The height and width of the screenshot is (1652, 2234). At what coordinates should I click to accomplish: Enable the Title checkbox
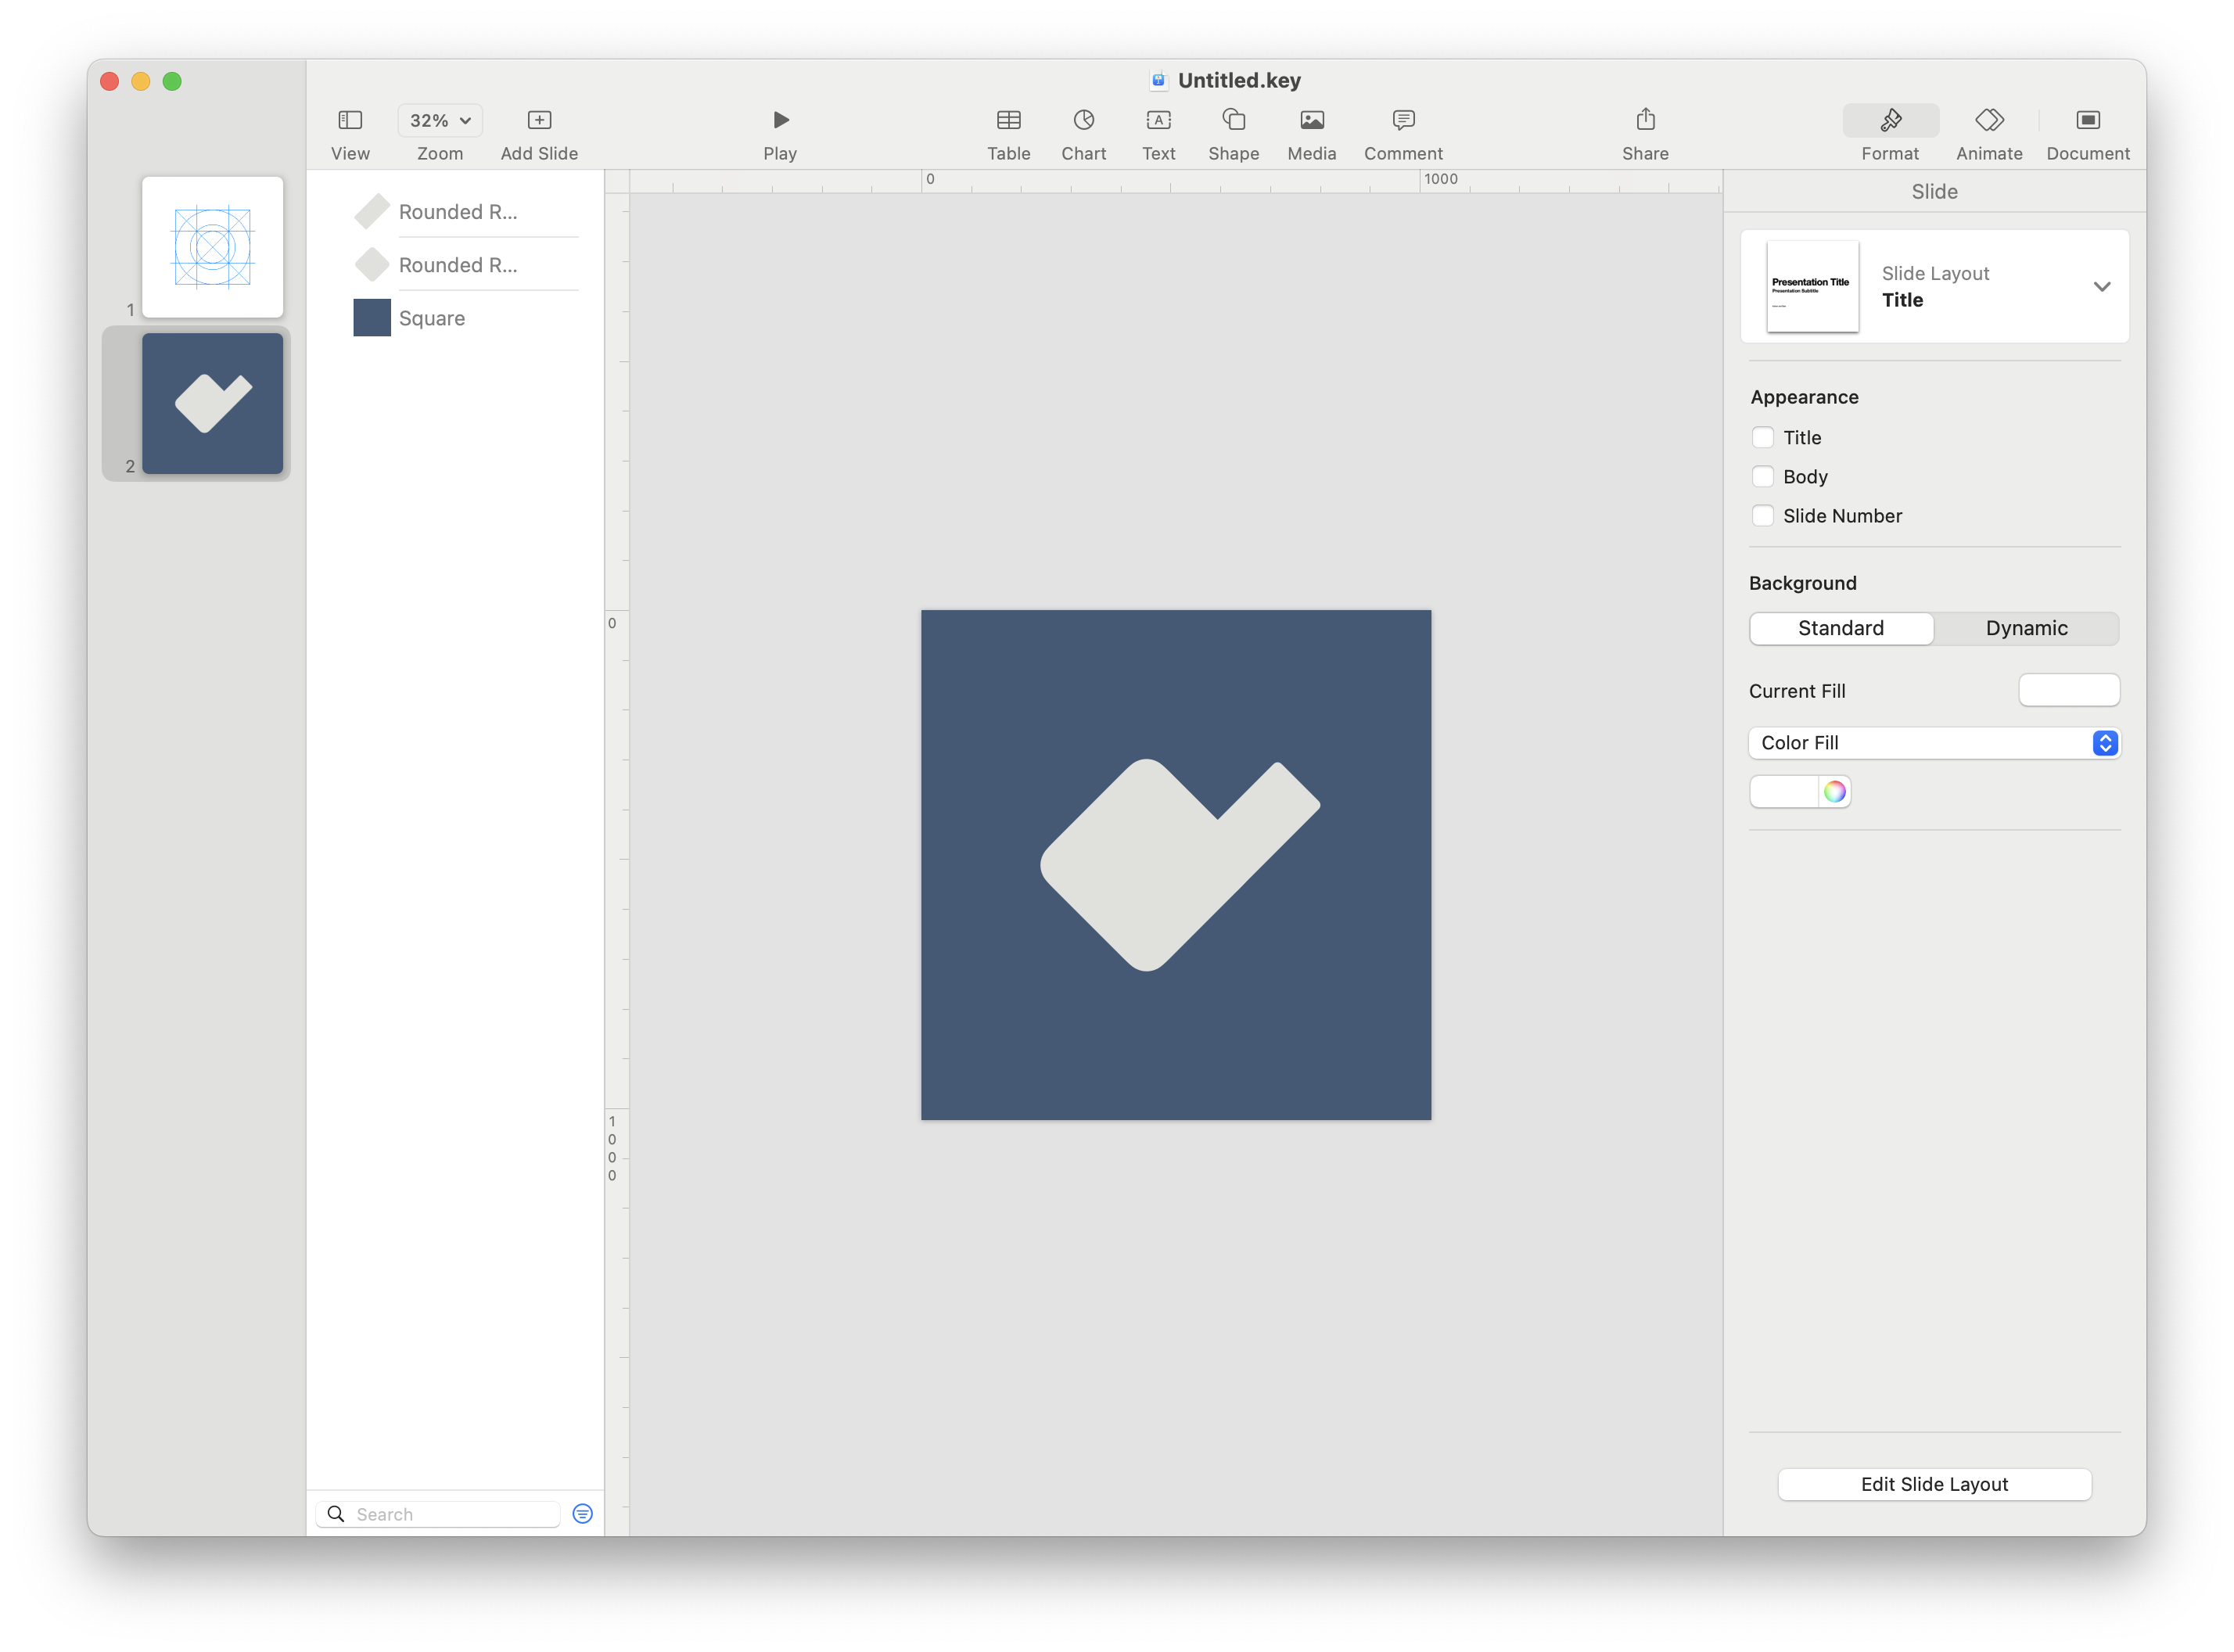pyautogui.click(x=1763, y=437)
